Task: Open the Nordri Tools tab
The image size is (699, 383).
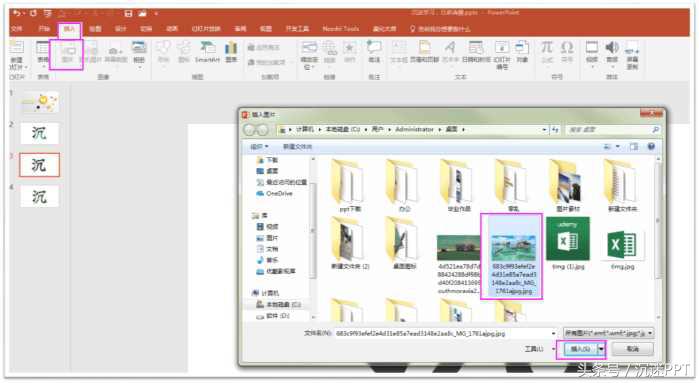Action: click(341, 29)
